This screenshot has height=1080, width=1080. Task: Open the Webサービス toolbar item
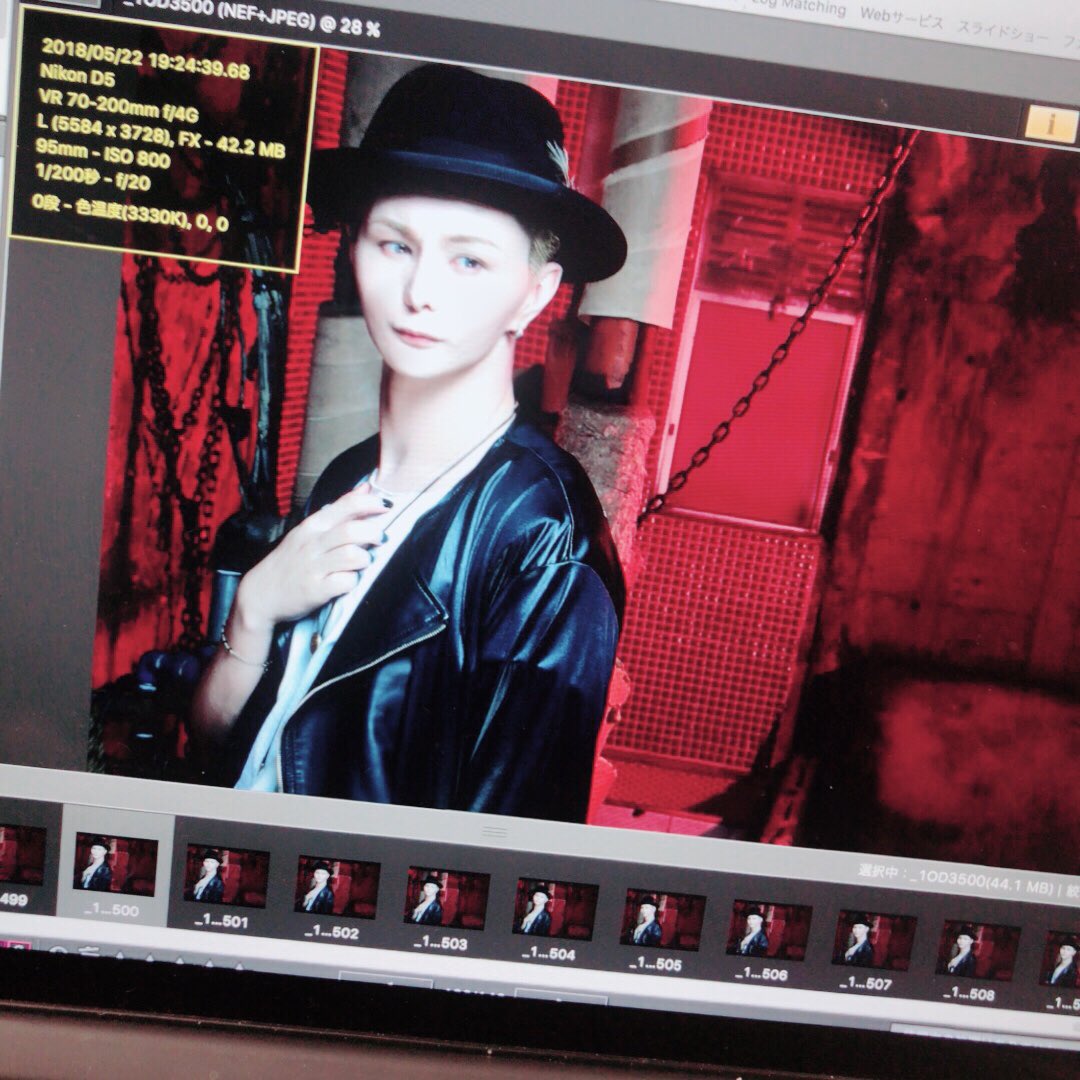pos(901,18)
